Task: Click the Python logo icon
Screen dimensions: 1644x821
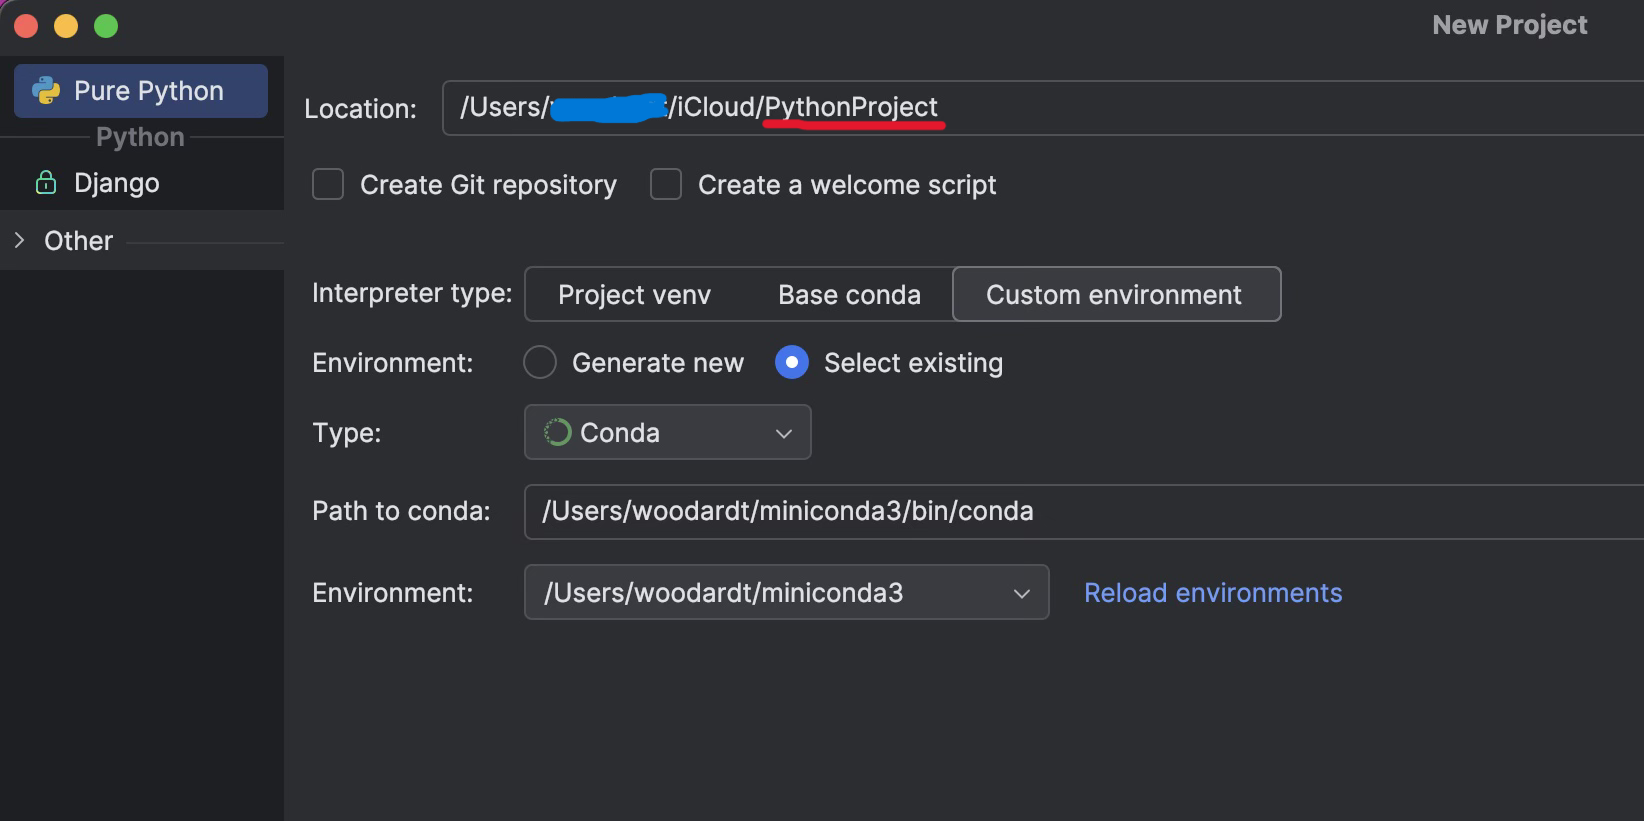Action: pos(46,91)
